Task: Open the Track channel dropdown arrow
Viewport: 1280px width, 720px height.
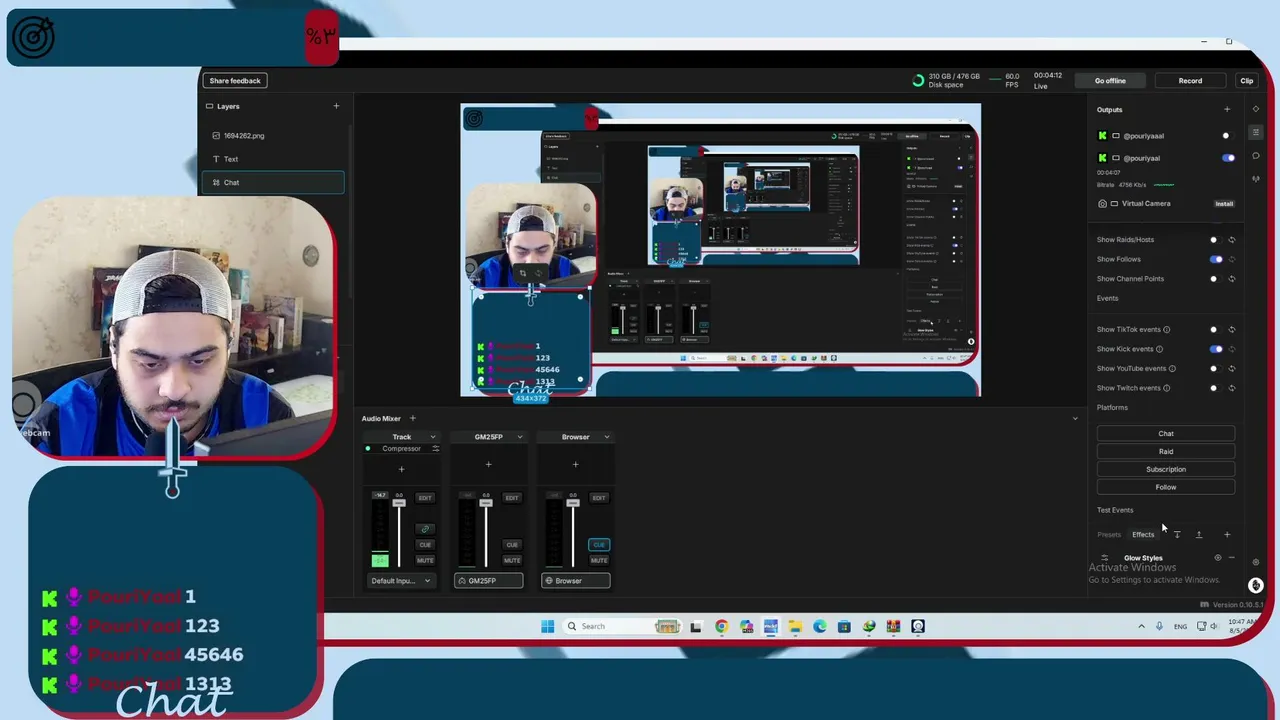Action: 432,437
